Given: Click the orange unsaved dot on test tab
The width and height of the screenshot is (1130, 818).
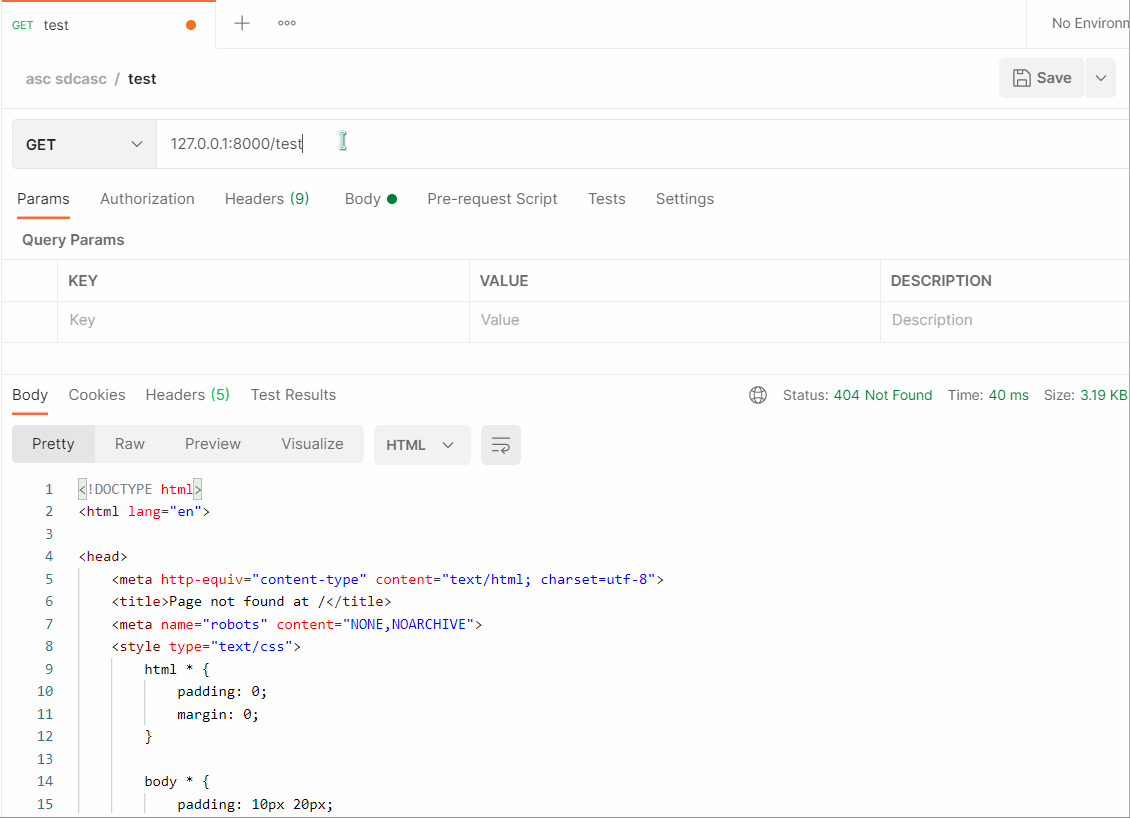Looking at the screenshot, I should pyautogui.click(x=191, y=25).
